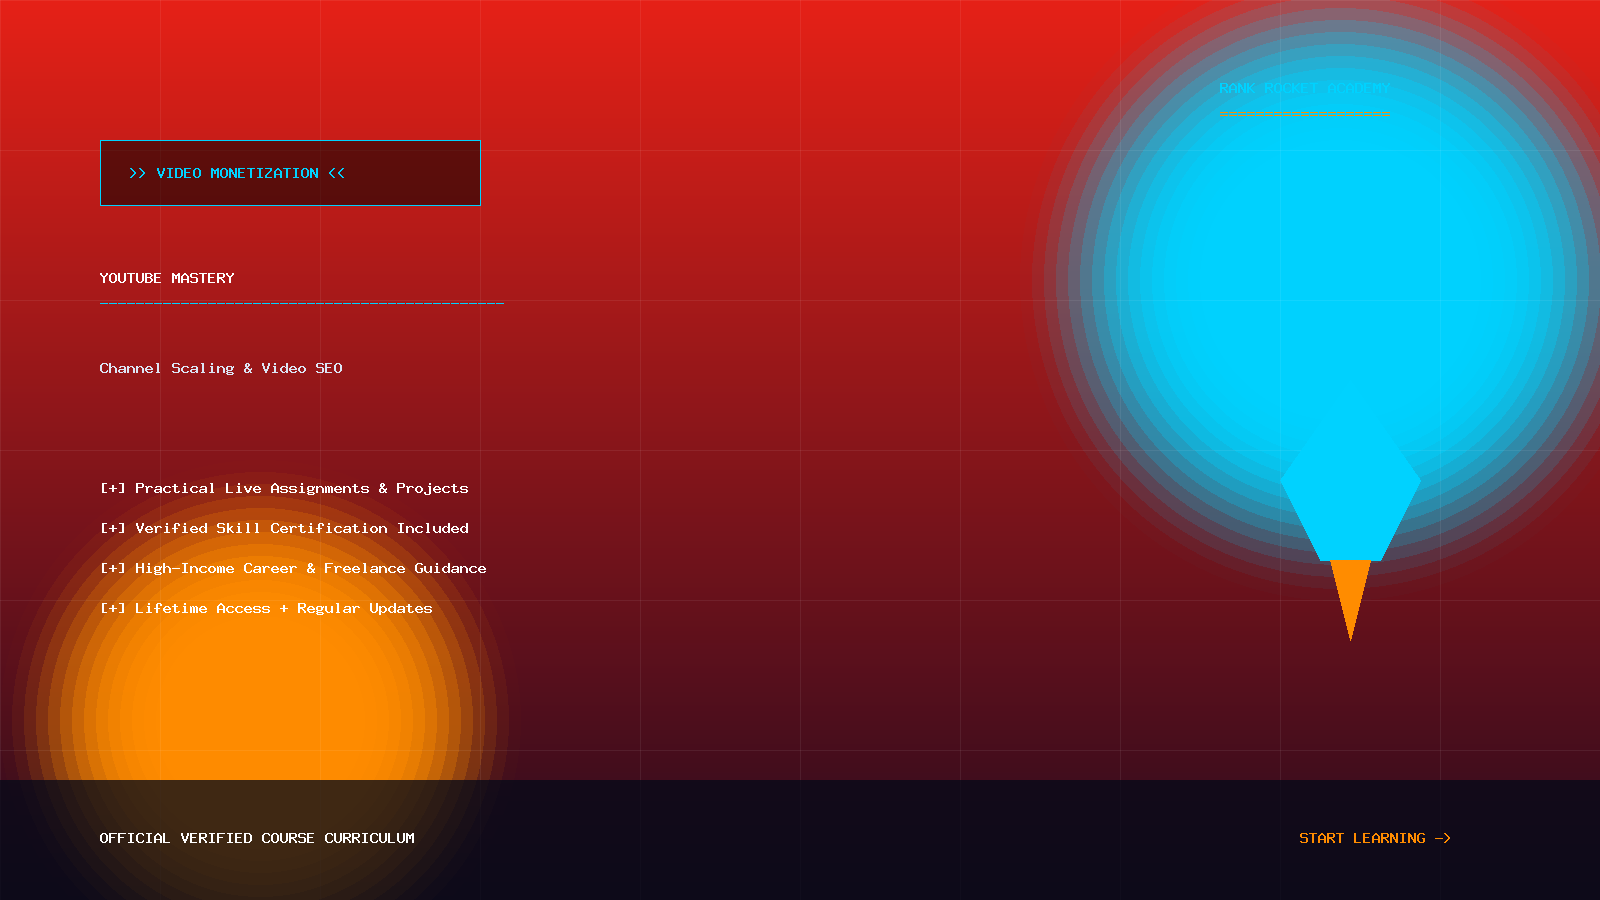Select the VIDEO MONETIZATION banner box
This screenshot has height=900, width=1600.
[290, 173]
